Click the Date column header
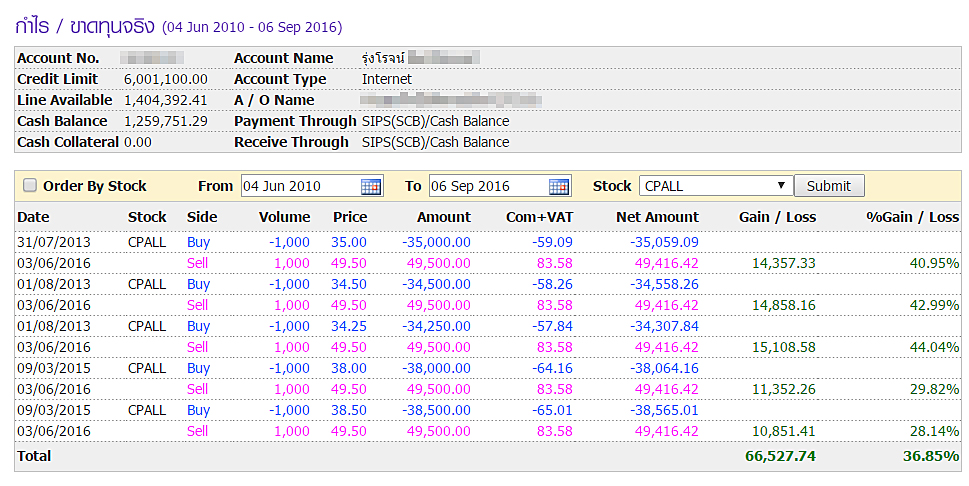This screenshot has width=969, height=486. click(33, 217)
